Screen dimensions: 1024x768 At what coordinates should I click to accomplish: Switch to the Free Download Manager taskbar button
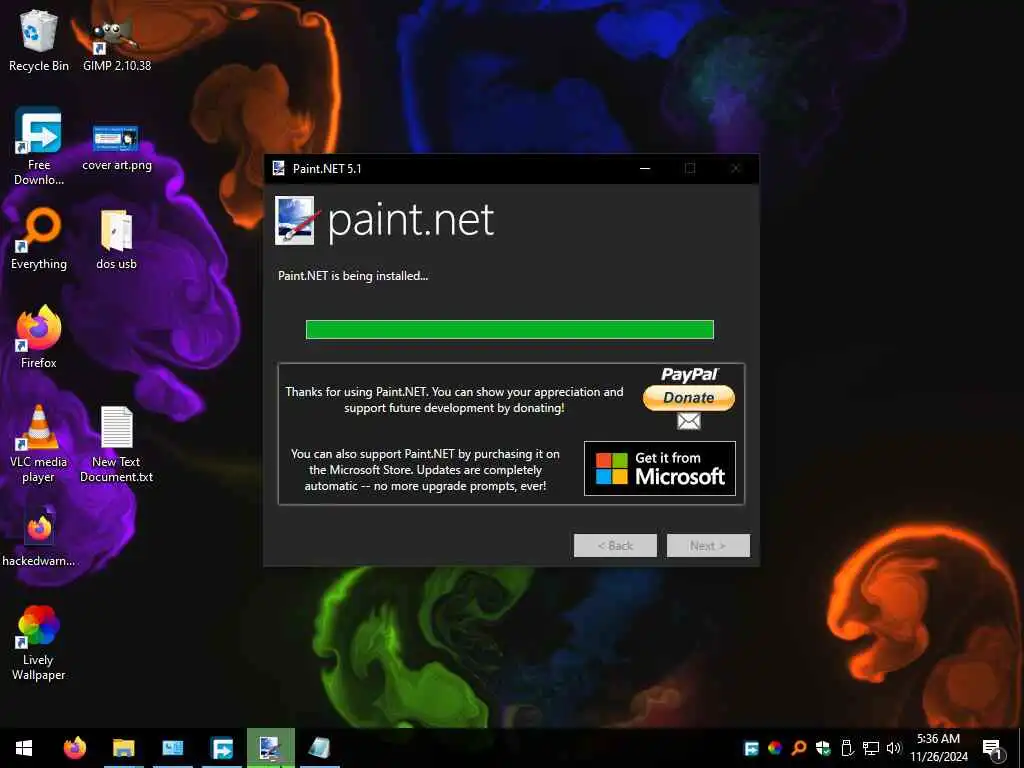tap(222, 748)
